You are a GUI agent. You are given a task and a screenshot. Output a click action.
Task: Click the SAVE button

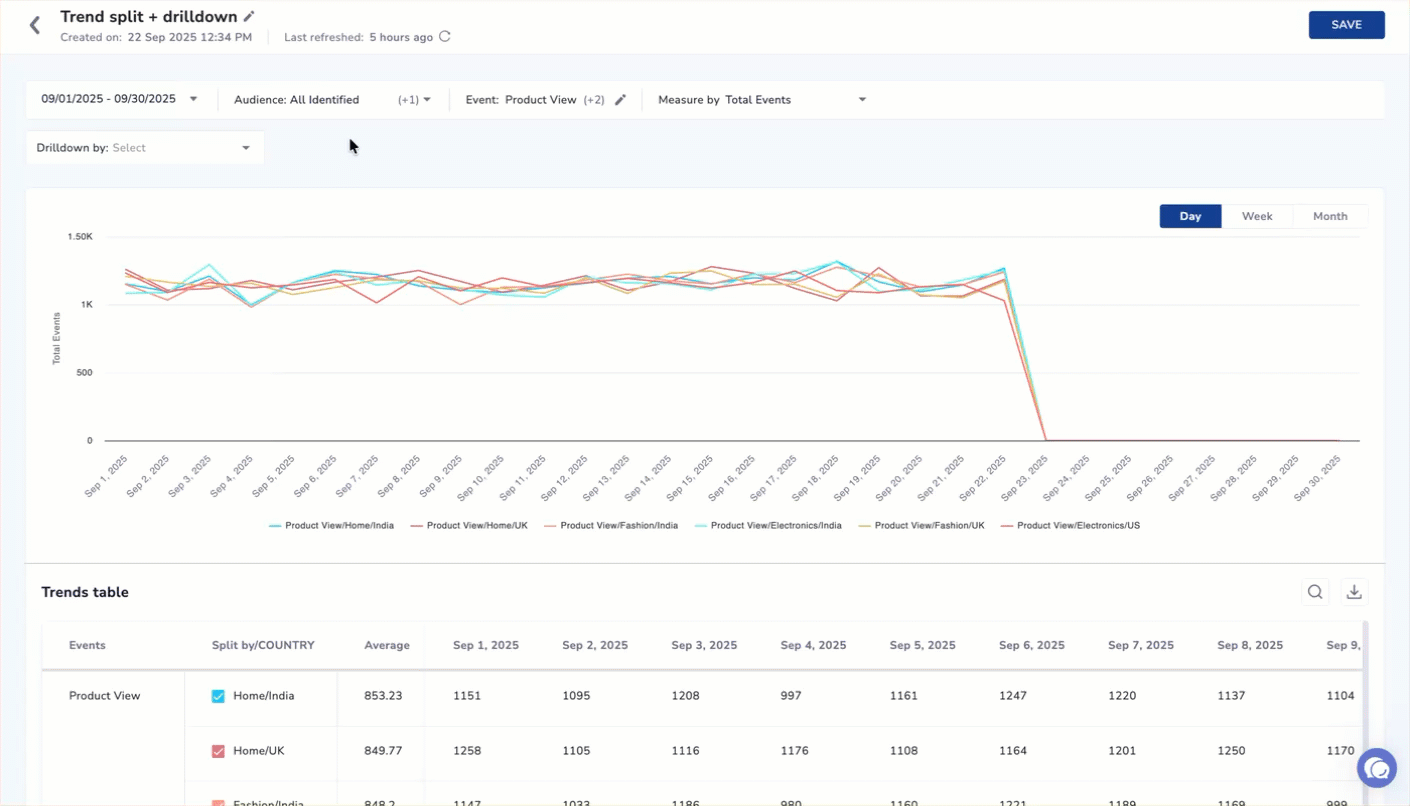click(x=1346, y=25)
